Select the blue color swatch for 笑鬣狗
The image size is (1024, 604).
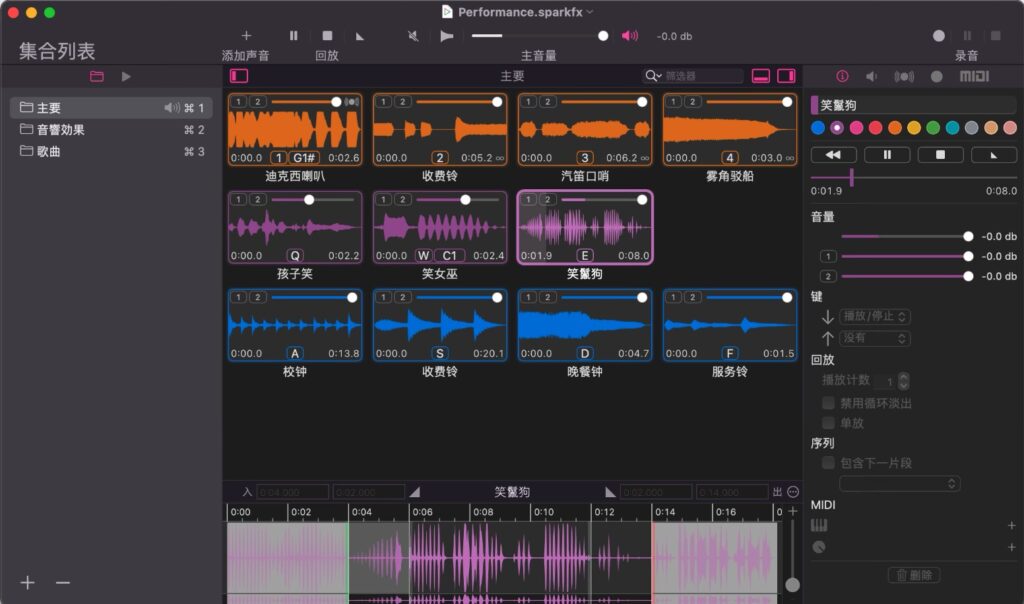click(x=818, y=127)
